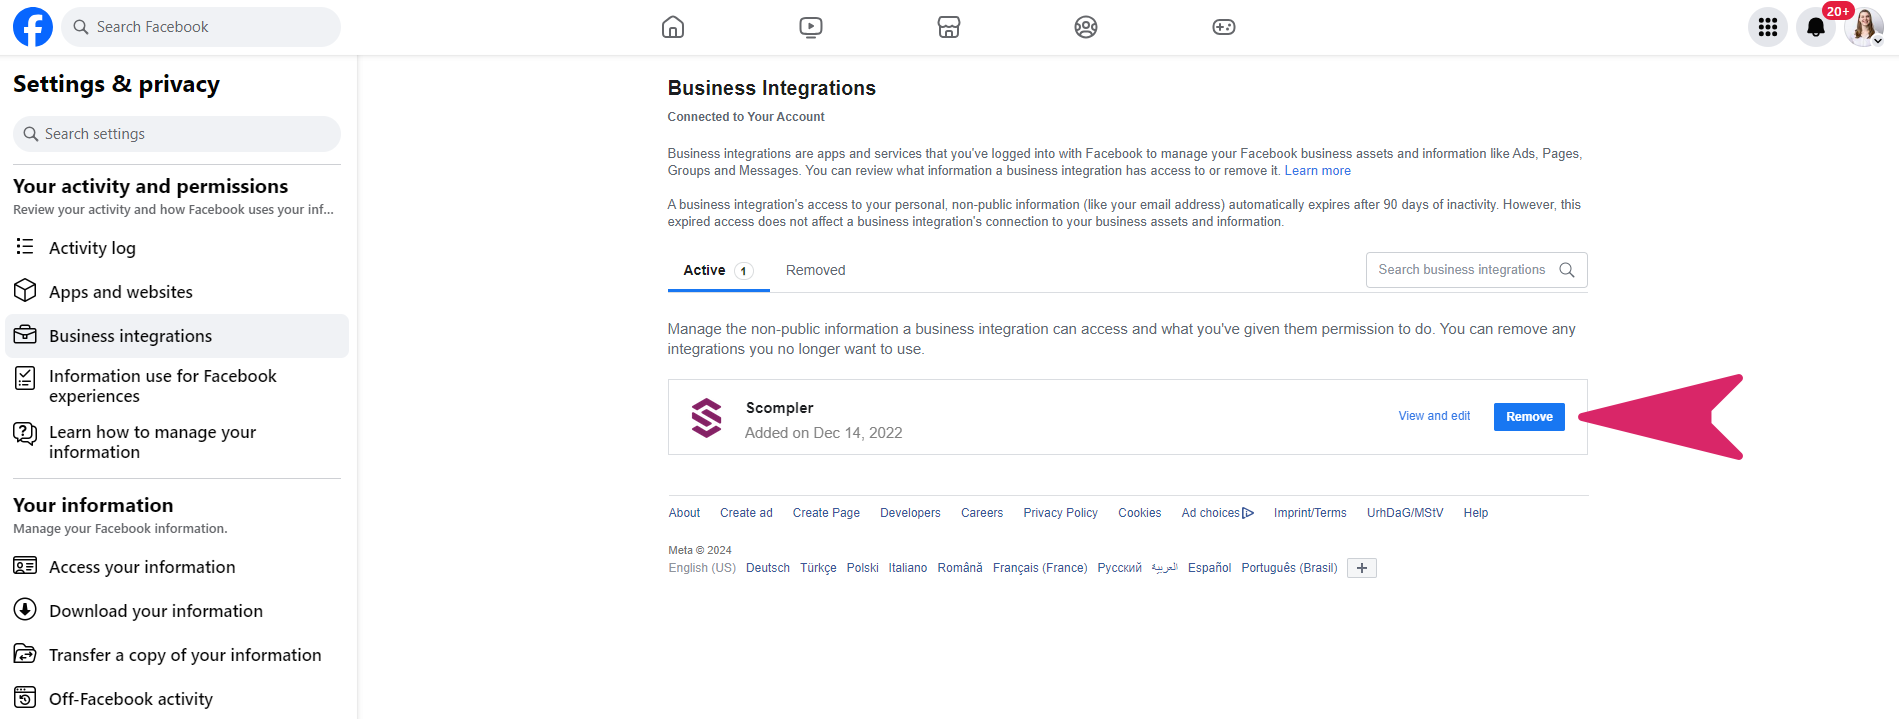Expand more languages with plus button
Screen dimensions: 1899x719
coord(1361,568)
